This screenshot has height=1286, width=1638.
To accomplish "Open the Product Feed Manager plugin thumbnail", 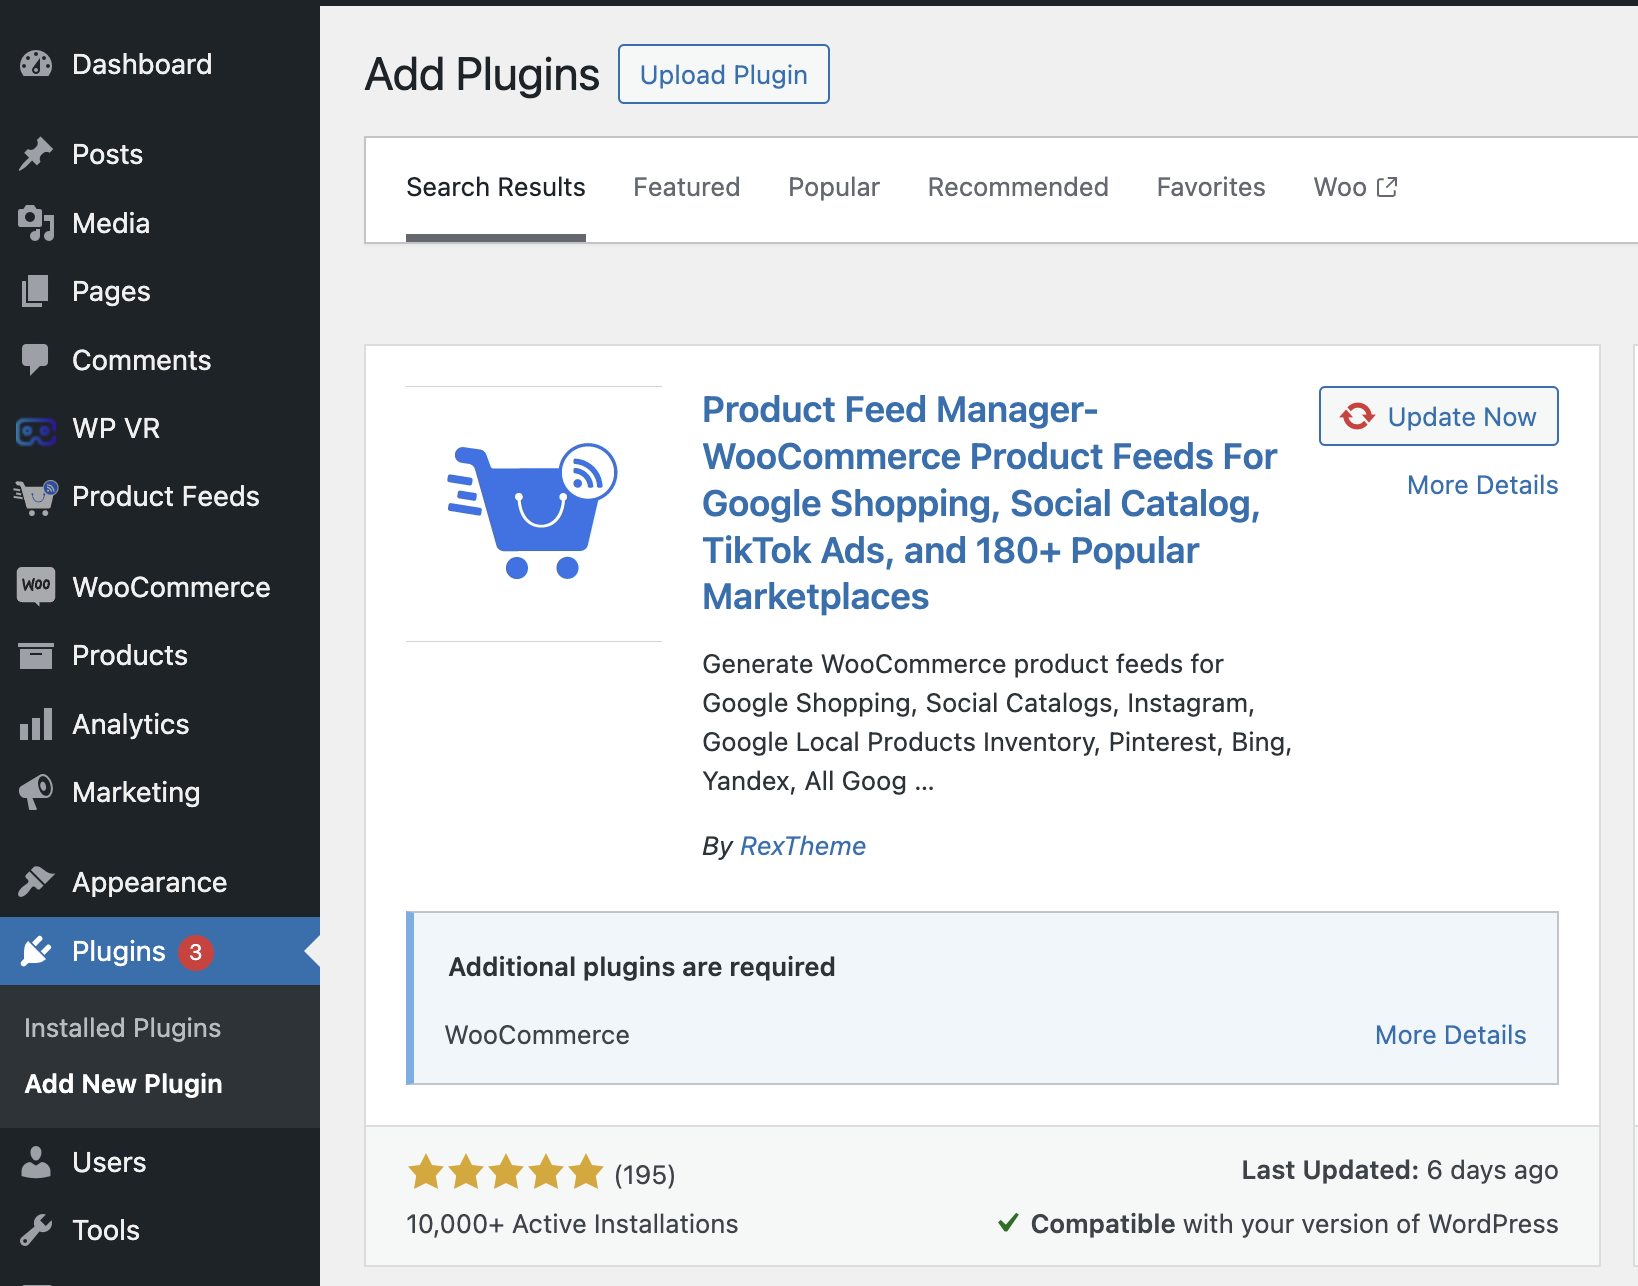I will click(534, 513).
